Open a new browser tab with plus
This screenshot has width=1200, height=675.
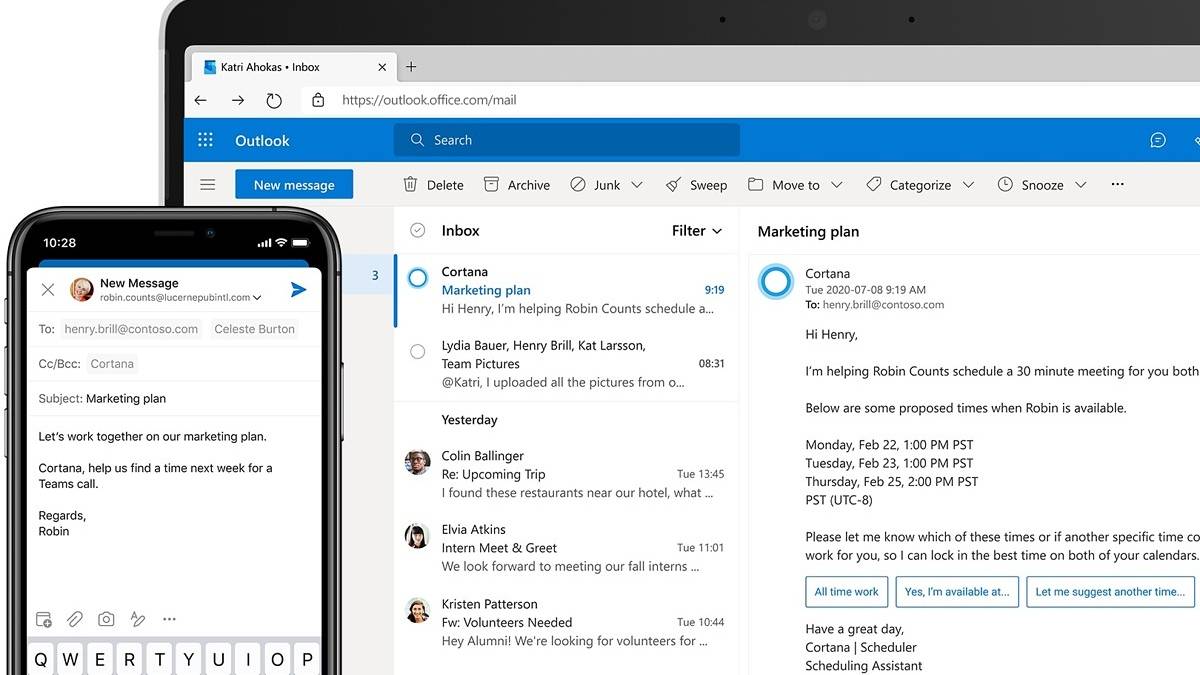(411, 67)
